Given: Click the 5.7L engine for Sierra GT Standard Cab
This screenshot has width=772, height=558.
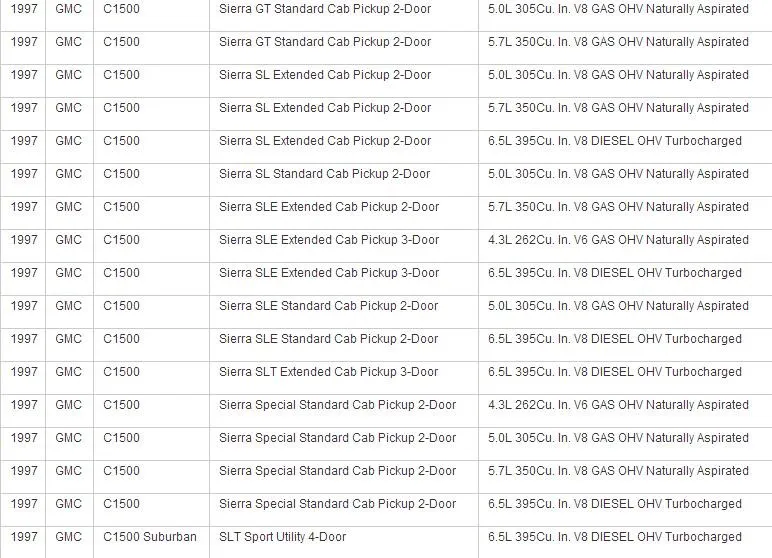Looking at the screenshot, I should [618, 42].
